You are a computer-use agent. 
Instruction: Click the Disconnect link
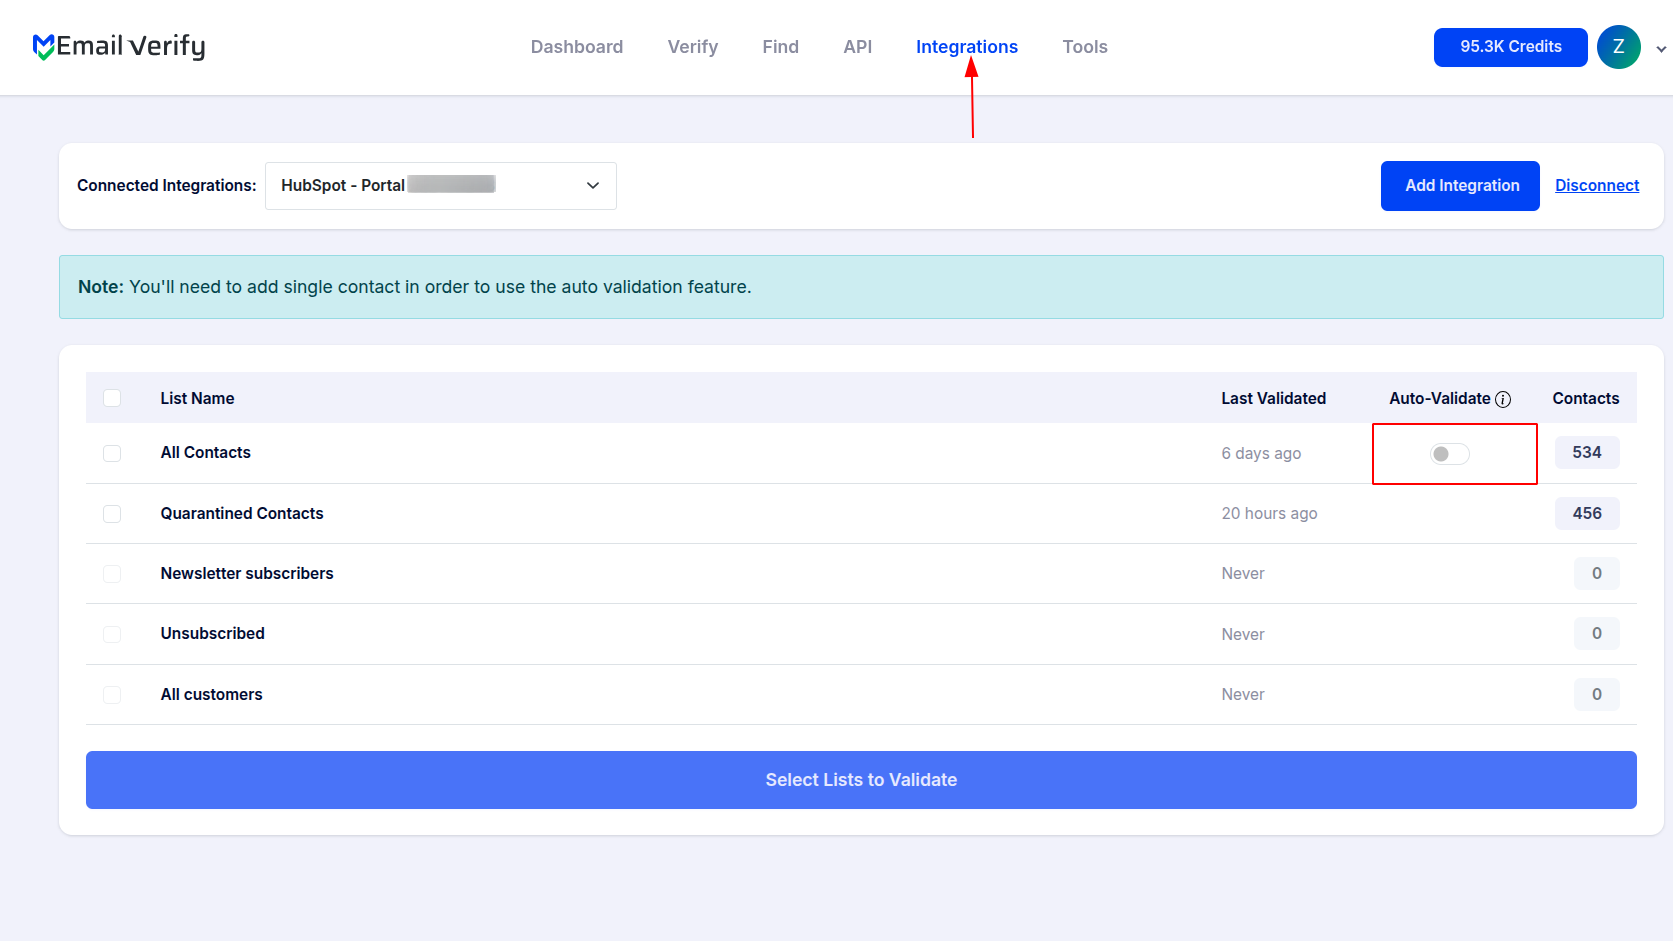[1597, 185]
